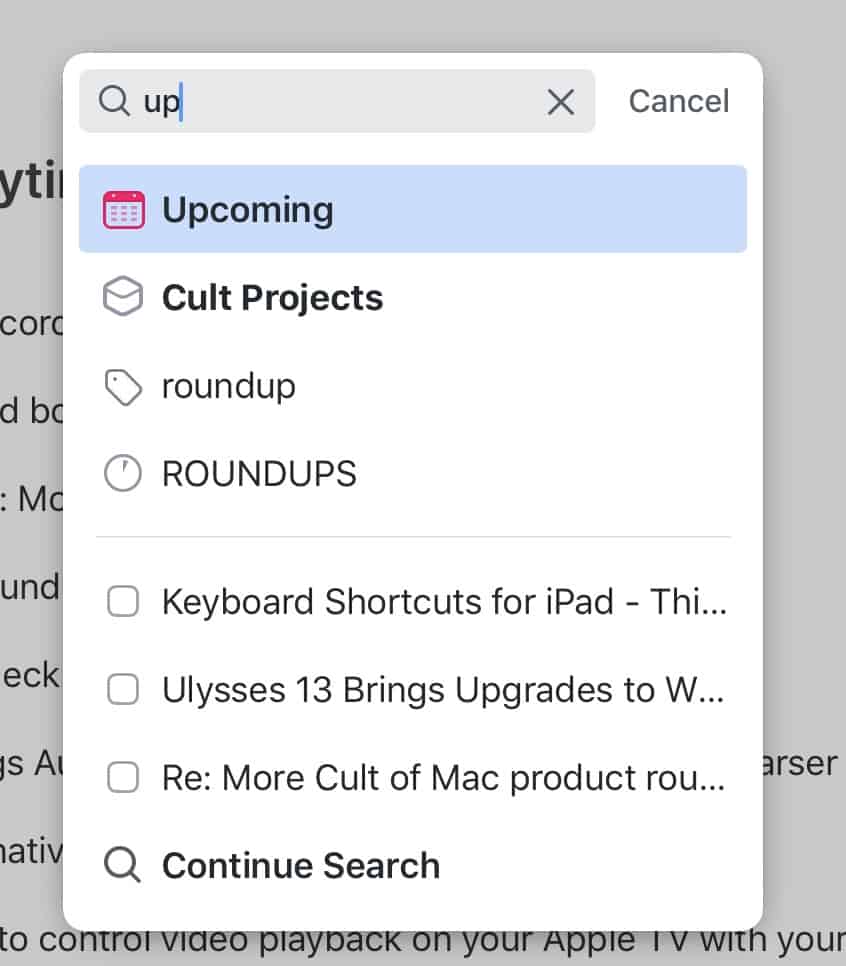Click the Cult Projects area icon
The image size is (846, 966).
coord(122,297)
